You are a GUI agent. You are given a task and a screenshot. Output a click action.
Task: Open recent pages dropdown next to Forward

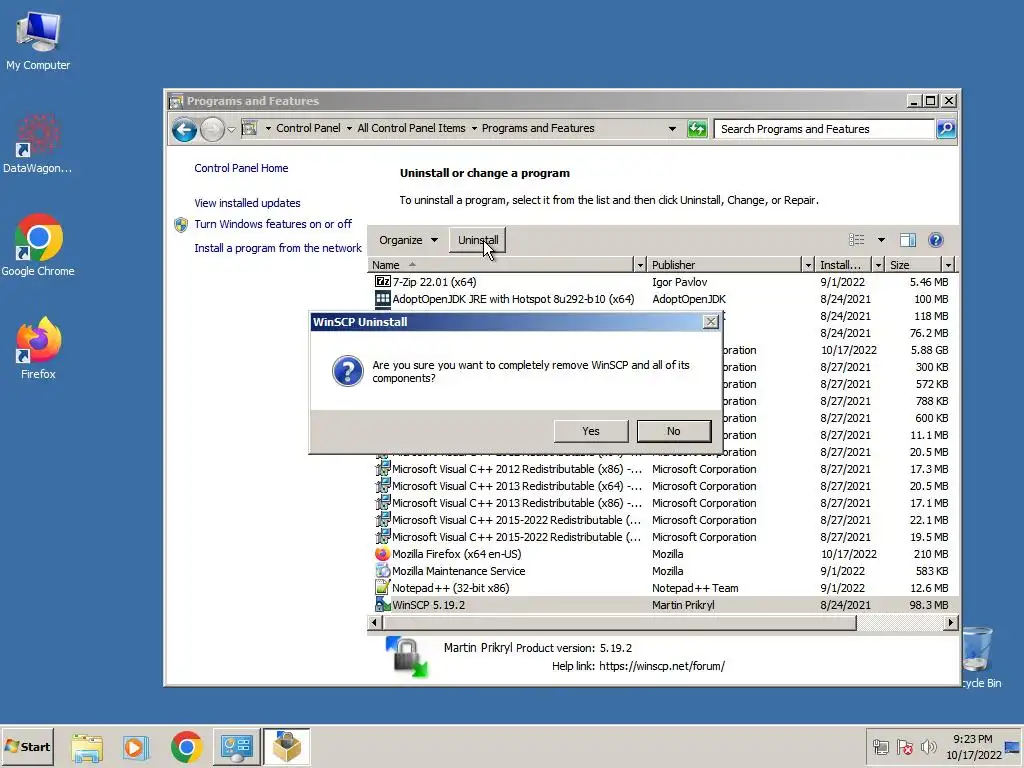pyautogui.click(x=231, y=129)
